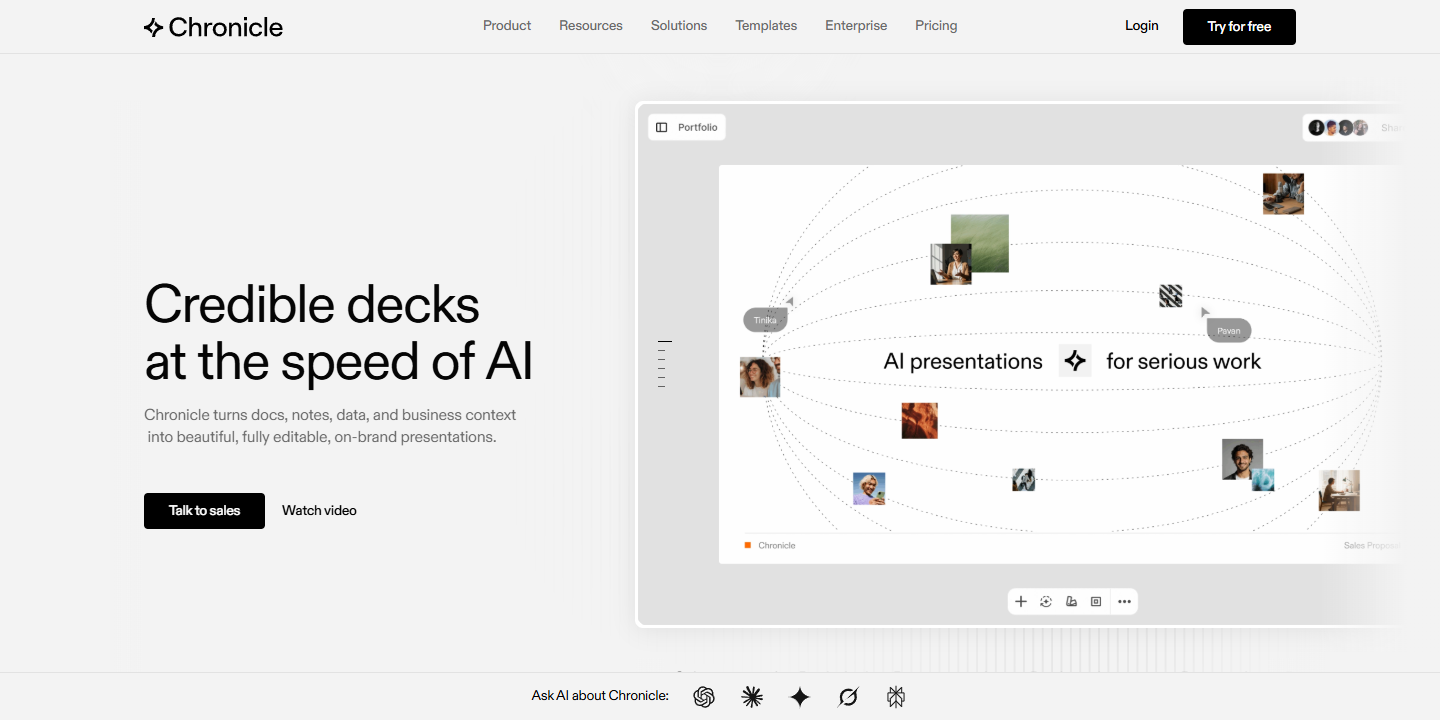The height and width of the screenshot is (720, 1440).
Task: Go to the Templates page
Action: click(766, 26)
